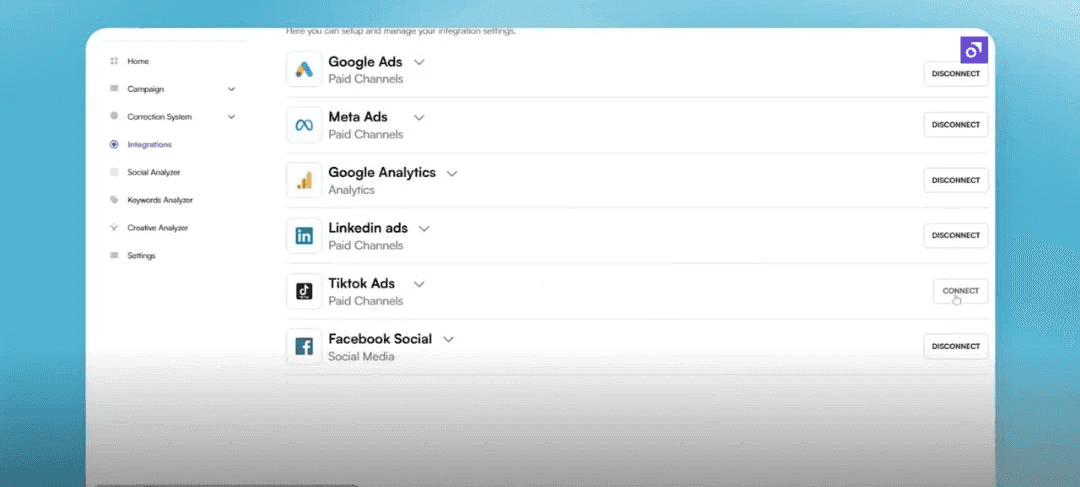Click the Meta Ads title text

tap(358, 117)
